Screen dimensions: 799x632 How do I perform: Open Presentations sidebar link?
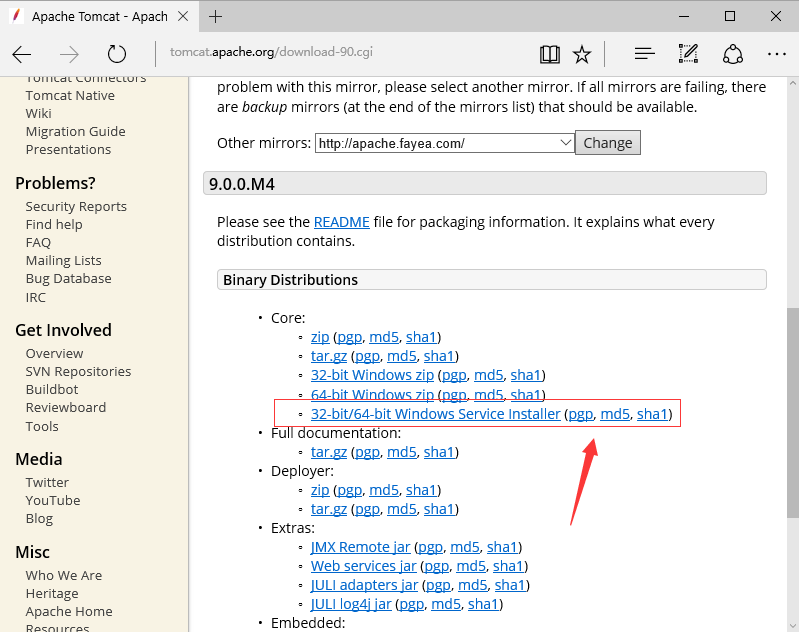[x=68, y=150]
